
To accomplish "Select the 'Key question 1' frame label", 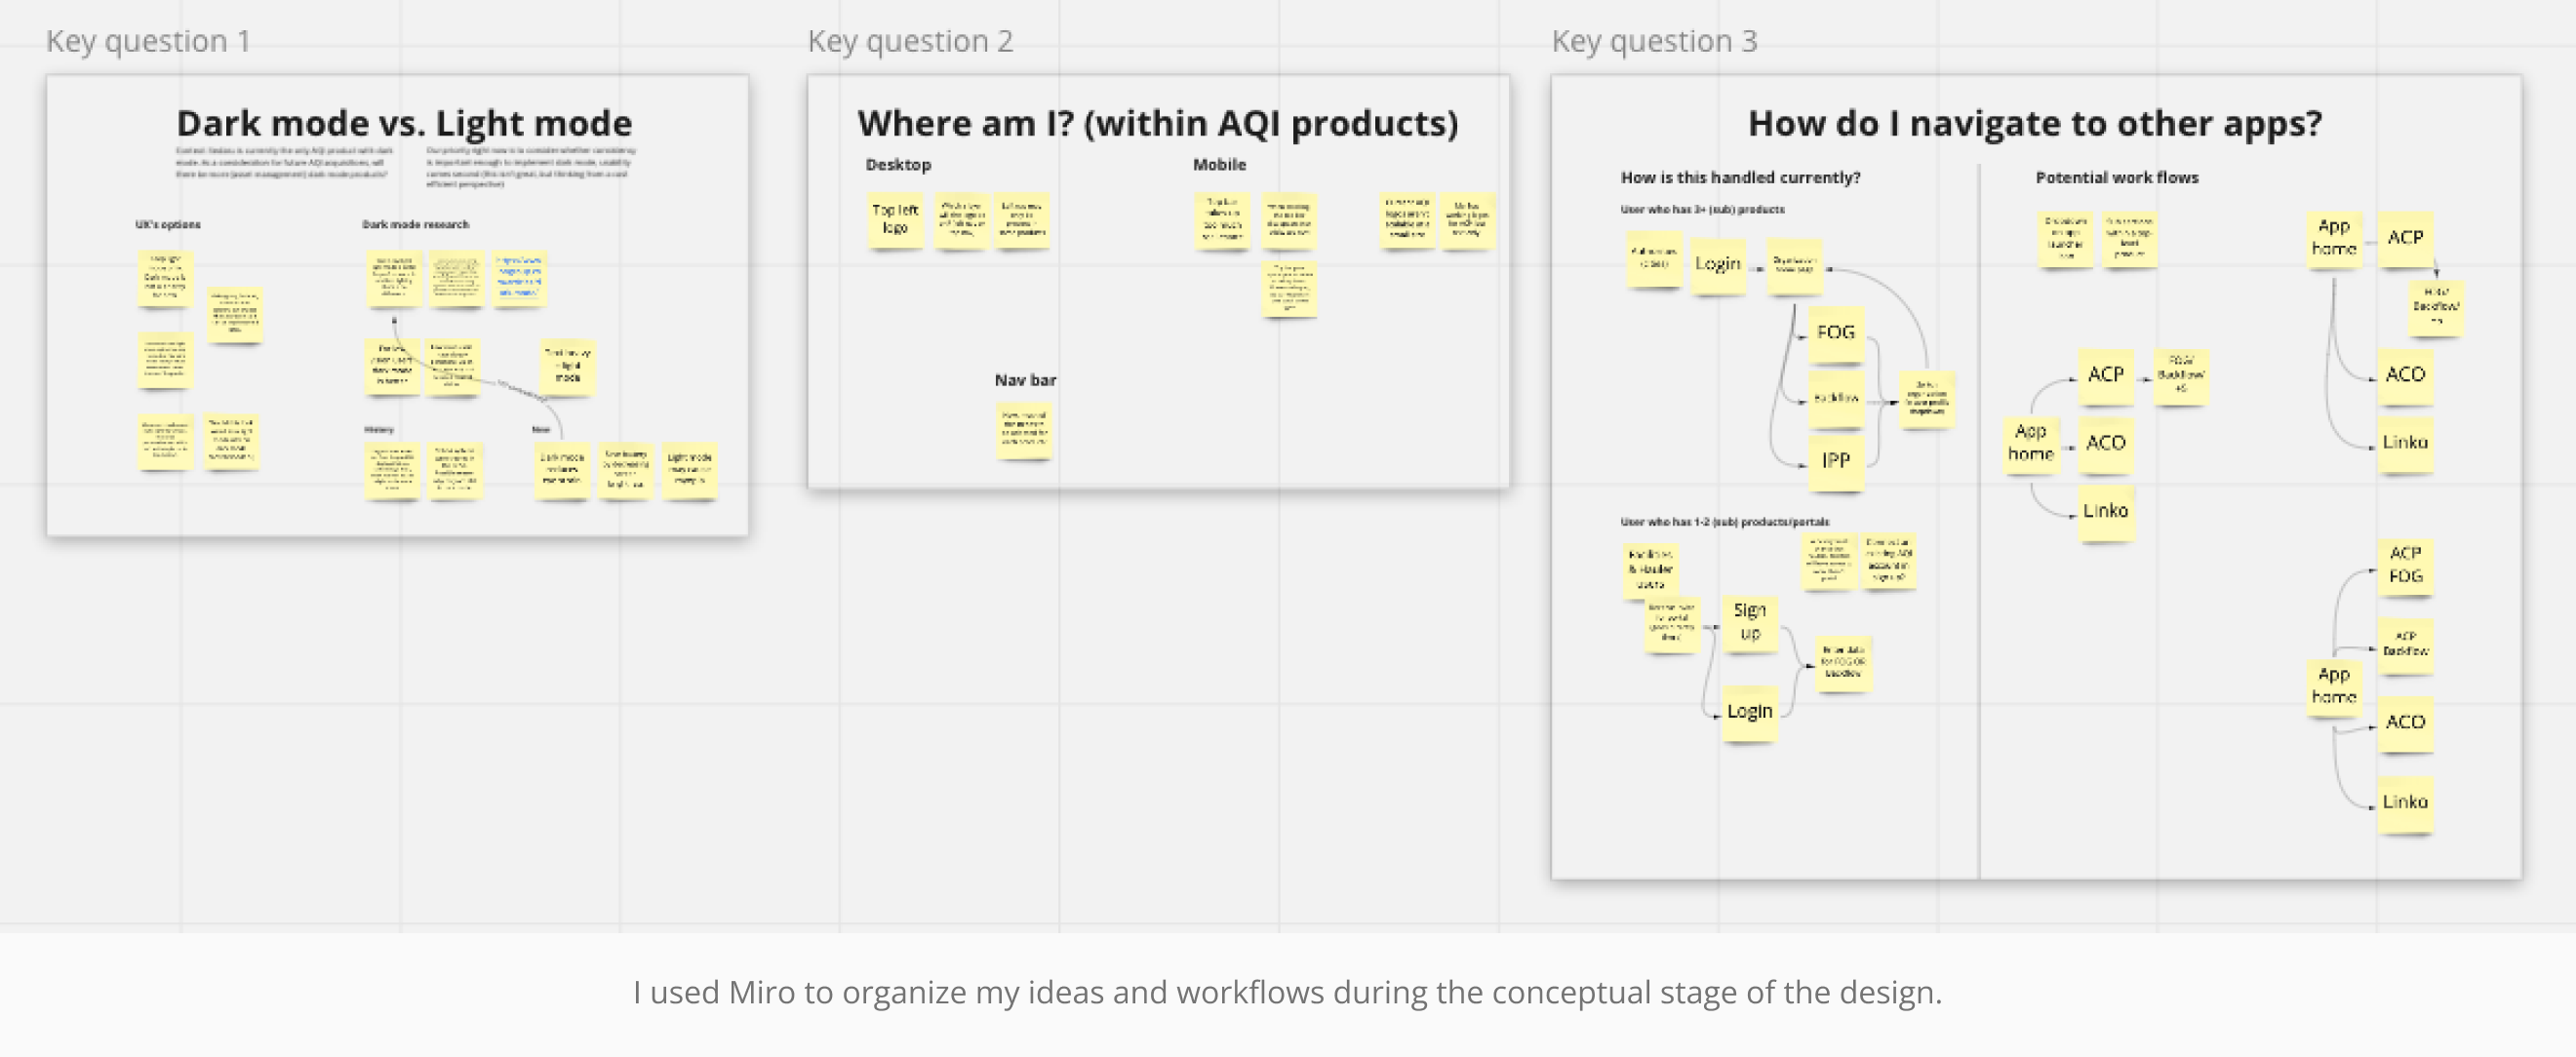I will (x=148, y=41).
